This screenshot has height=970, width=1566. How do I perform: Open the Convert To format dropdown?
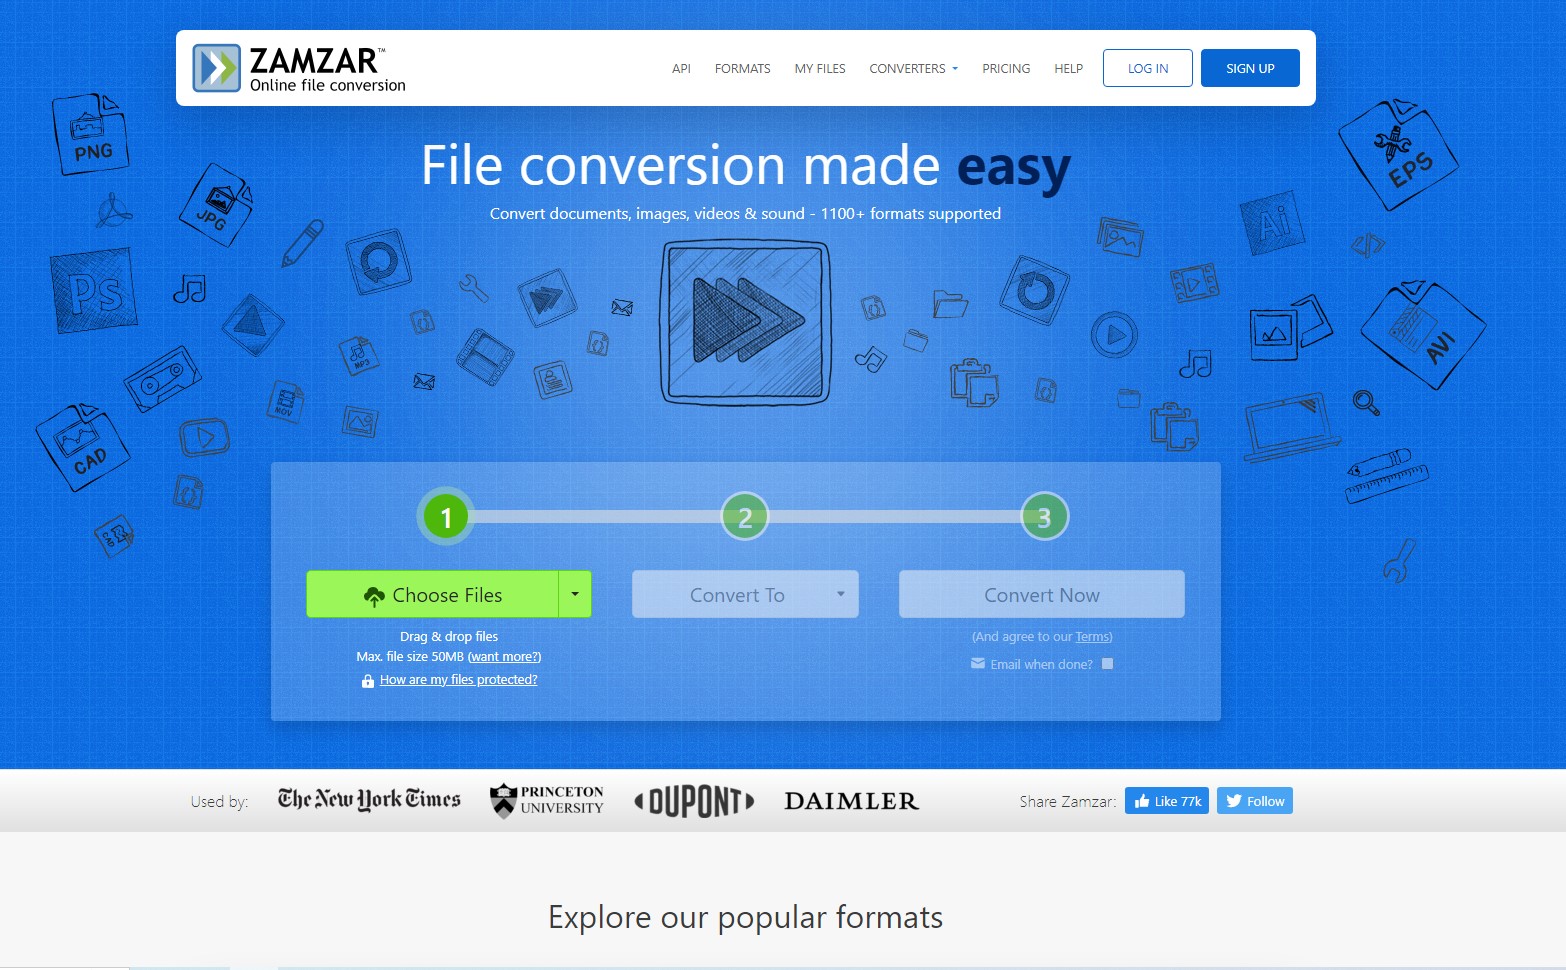click(x=745, y=594)
